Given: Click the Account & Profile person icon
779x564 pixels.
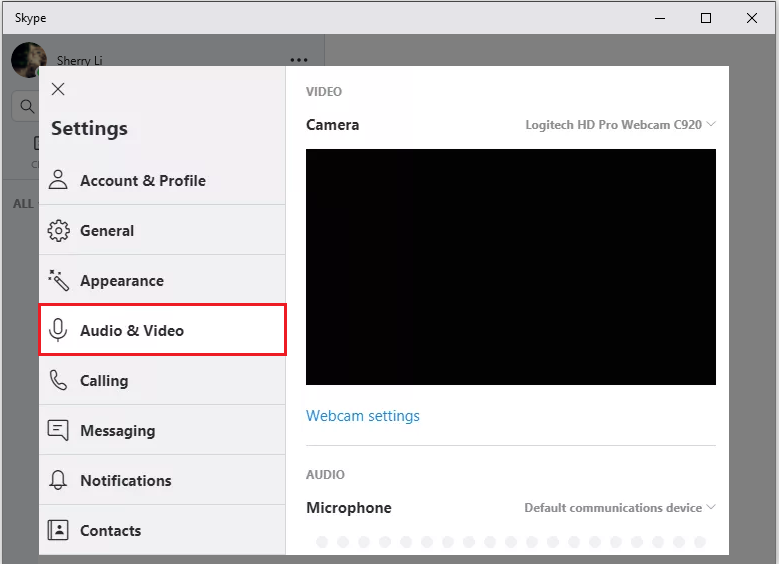Looking at the screenshot, I should (x=58, y=180).
